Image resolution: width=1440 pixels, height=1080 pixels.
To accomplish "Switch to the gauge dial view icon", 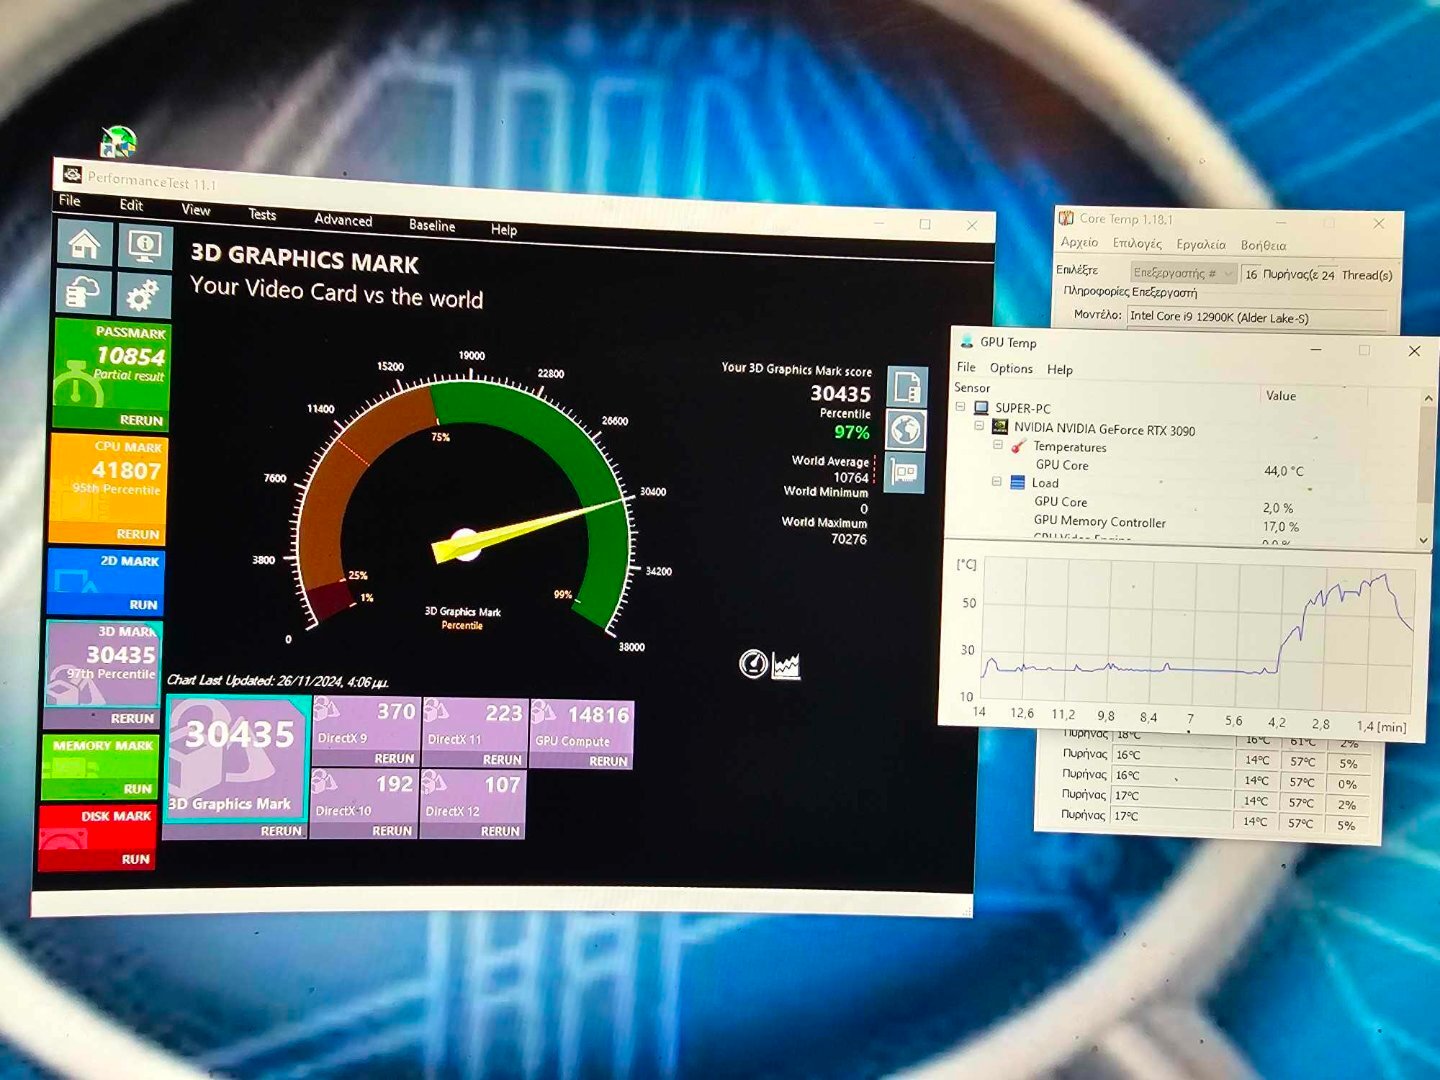I will 753,663.
